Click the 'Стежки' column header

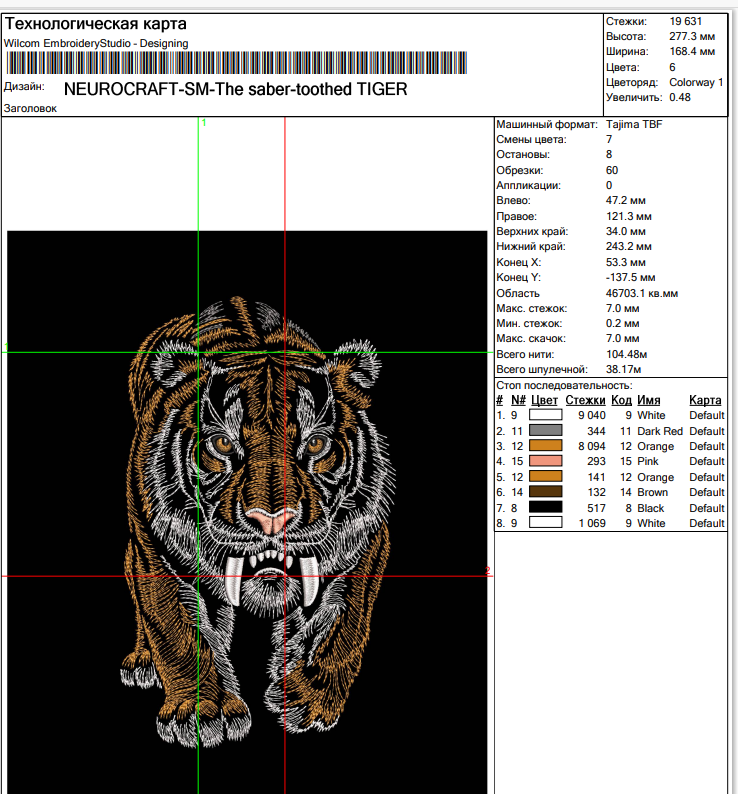[x=585, y=400]
